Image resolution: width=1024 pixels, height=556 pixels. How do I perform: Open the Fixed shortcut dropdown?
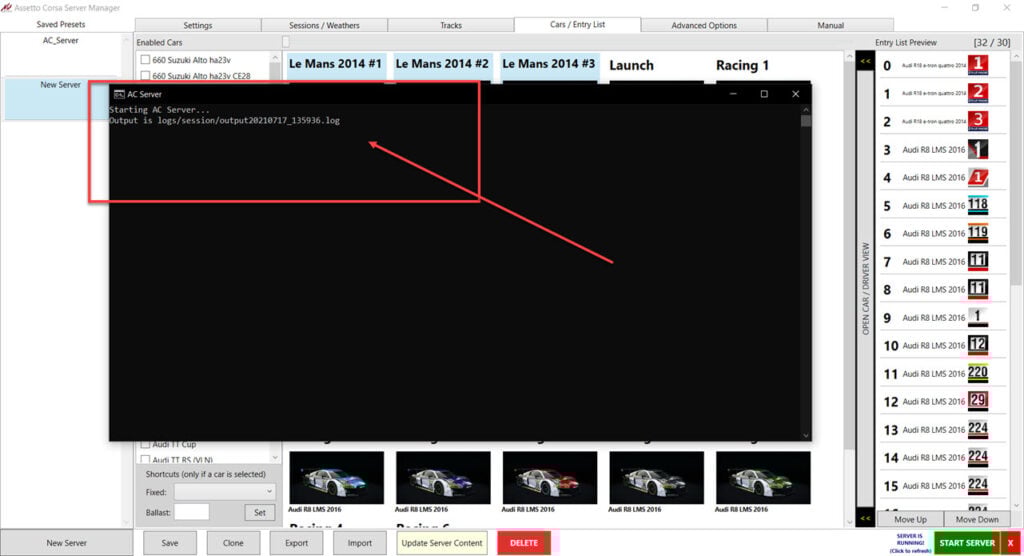(225, 491)
